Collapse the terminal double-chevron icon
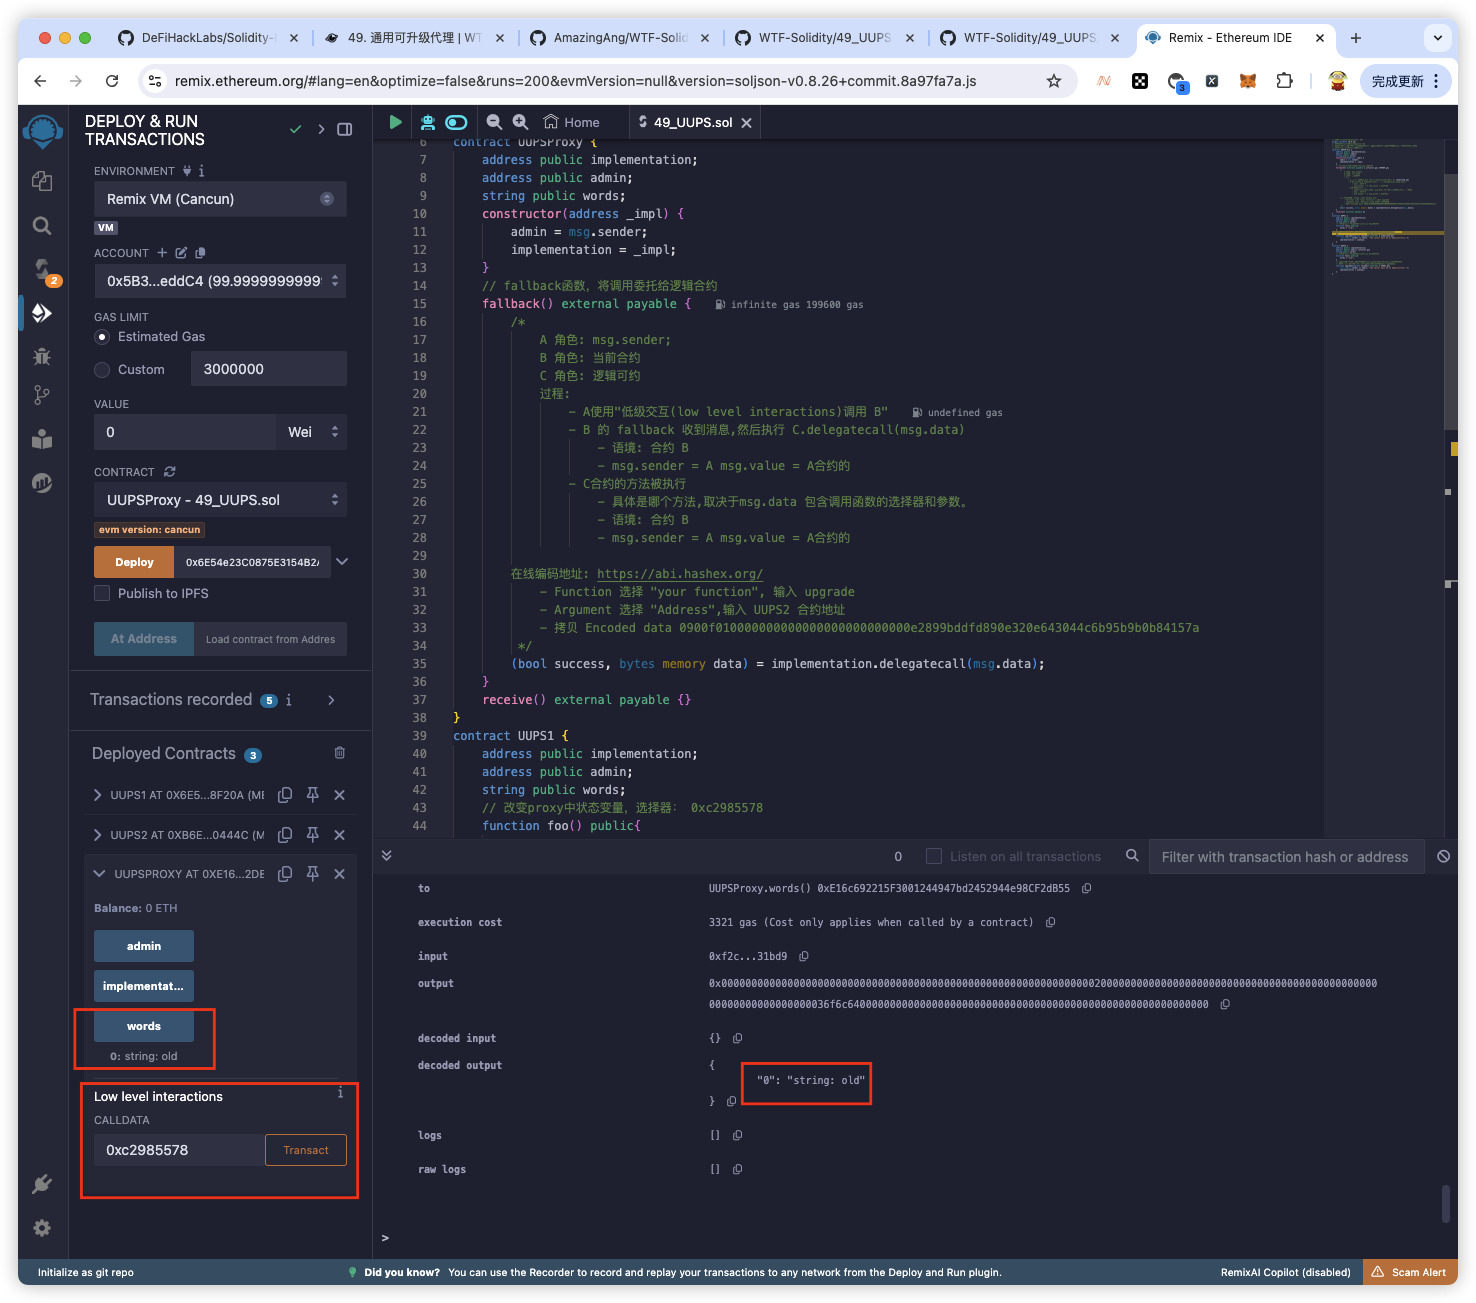Screen dimensions: 1476x1303 387,856
